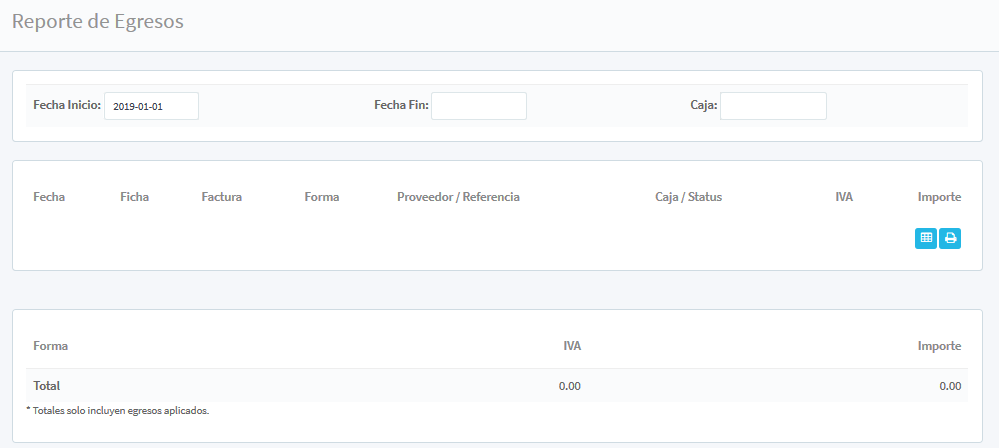Click the footnote about egresos aplicados

pyautogui.click(x=117, y=410)
